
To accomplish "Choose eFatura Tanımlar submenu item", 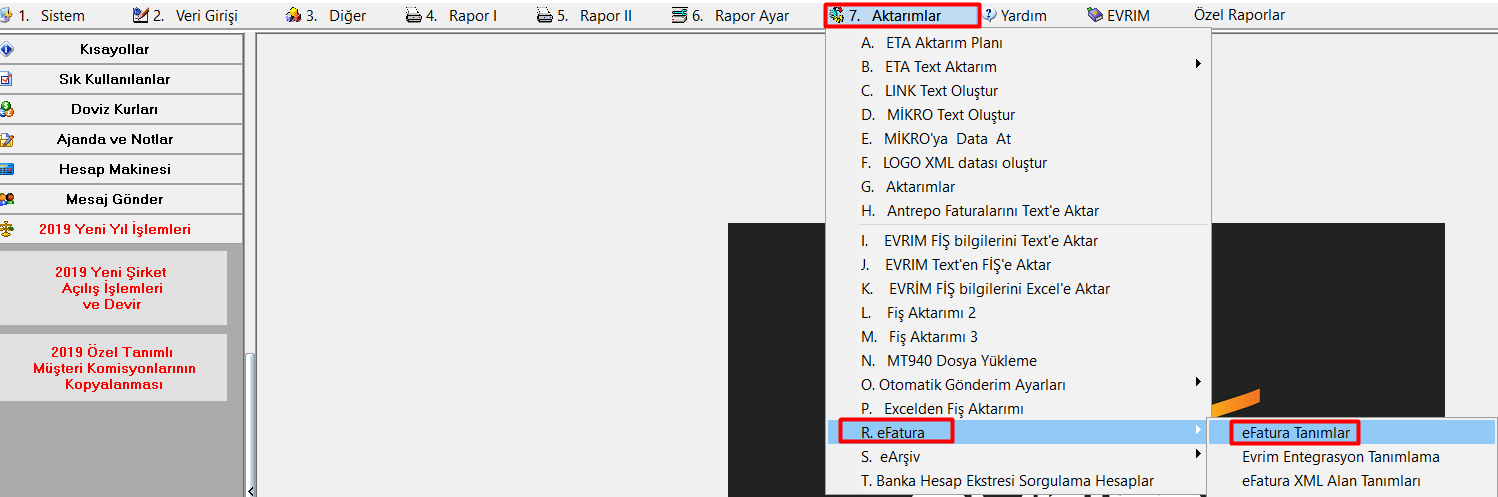I will point(1353,433).
